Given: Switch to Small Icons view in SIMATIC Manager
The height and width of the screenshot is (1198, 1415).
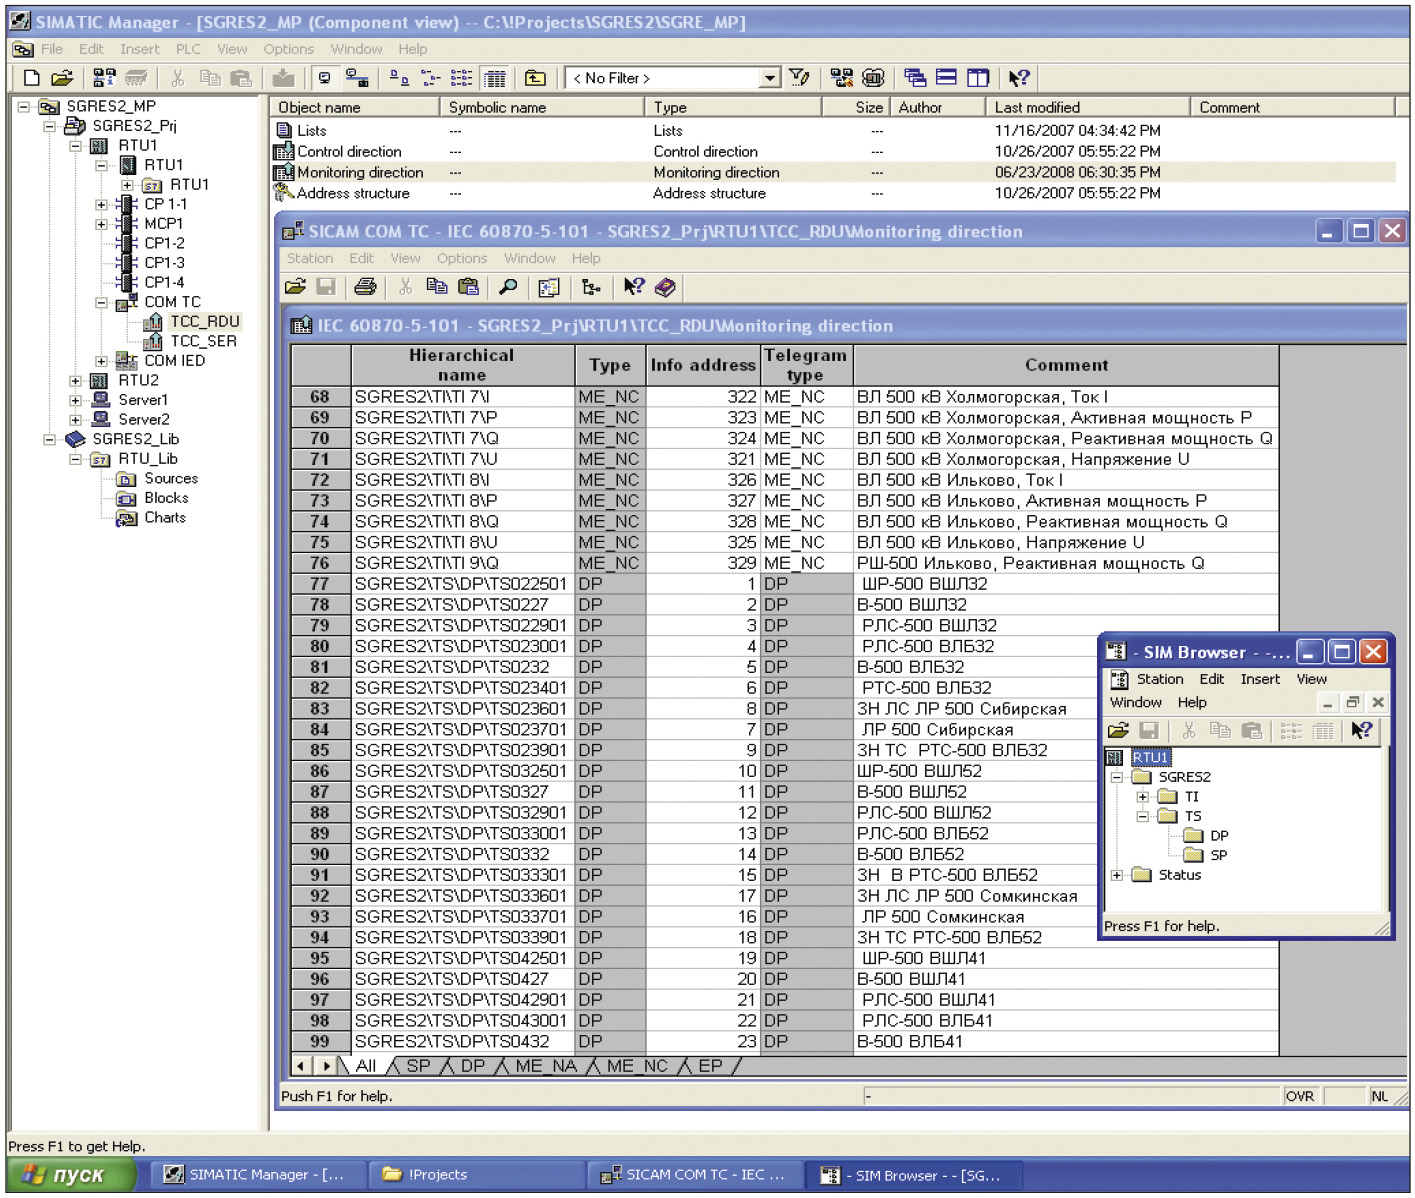Looking at the screenshot, I should tap(431, 78).
